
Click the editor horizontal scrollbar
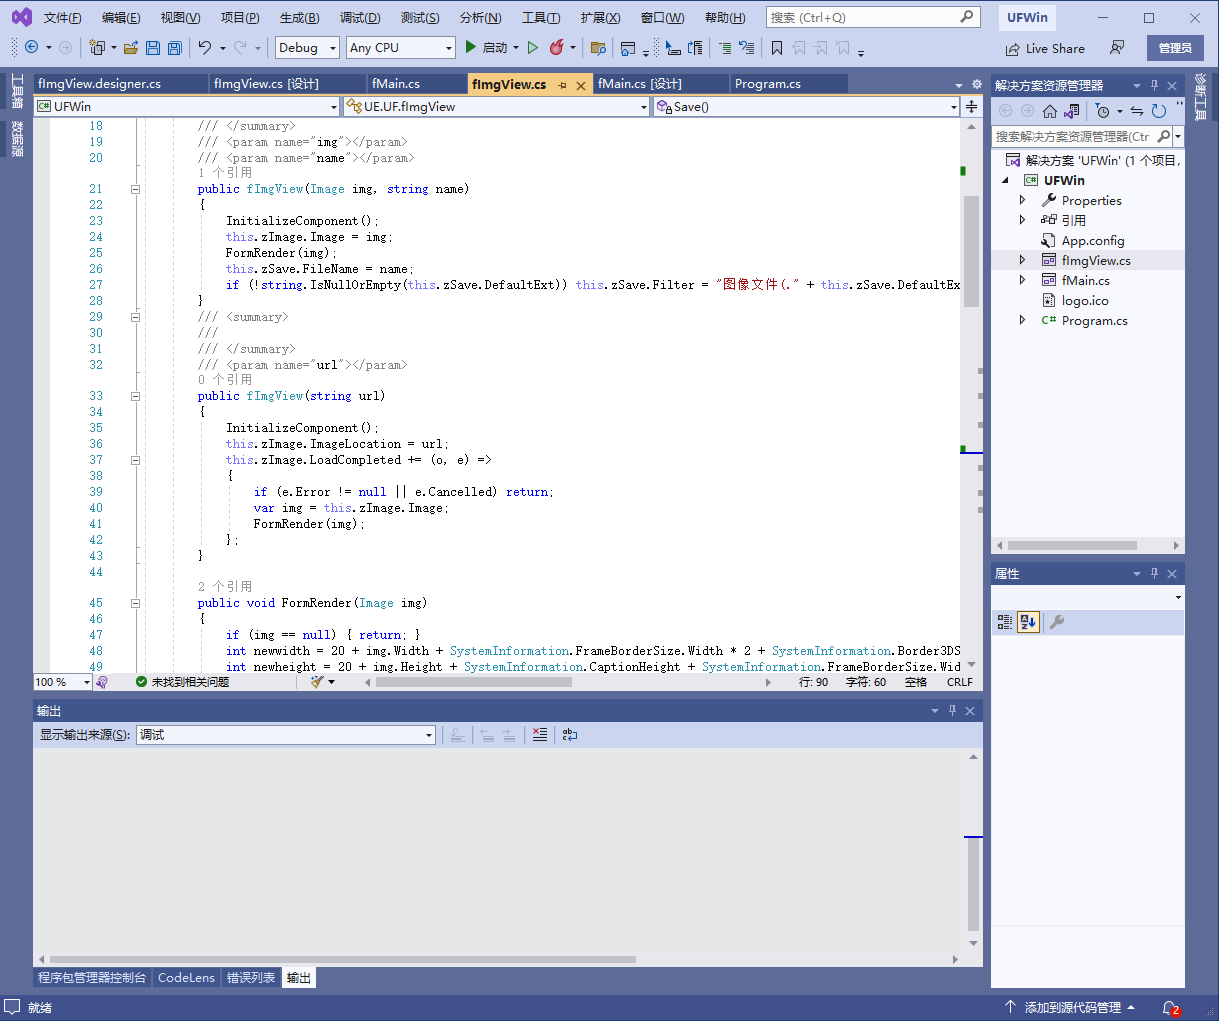click(568, 682)
